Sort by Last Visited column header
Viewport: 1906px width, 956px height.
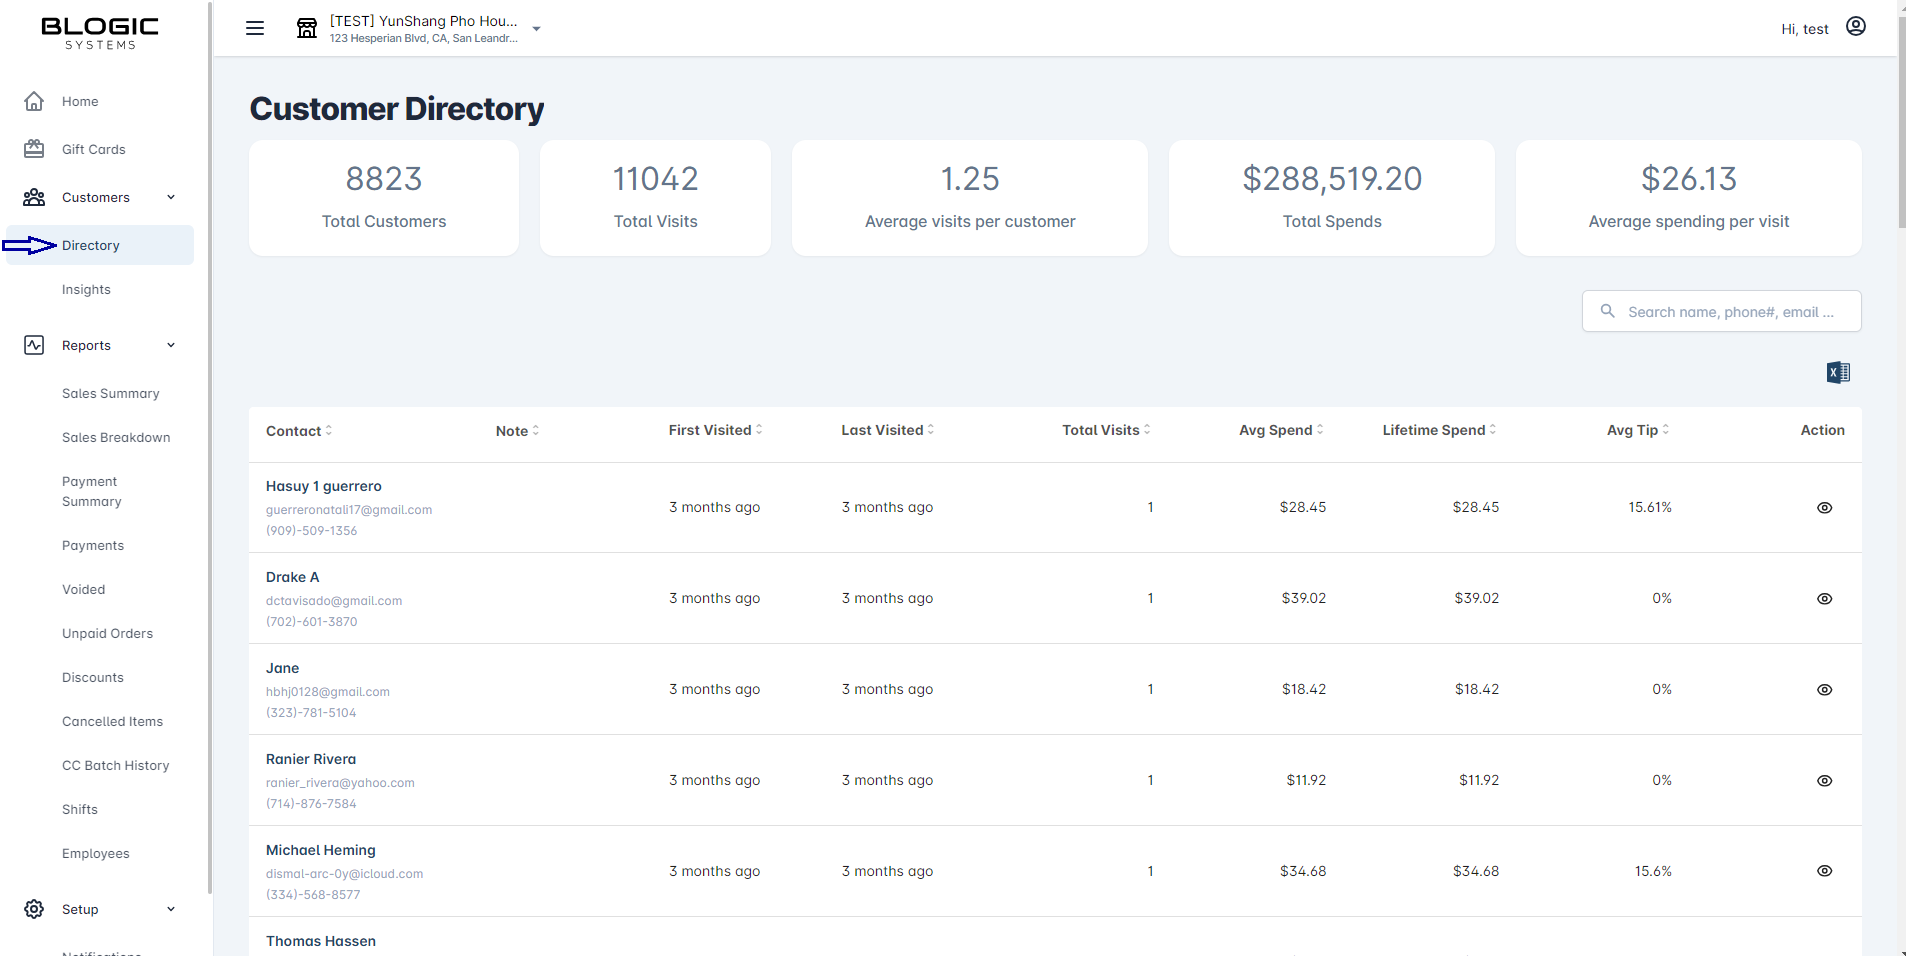coord(887,430)
